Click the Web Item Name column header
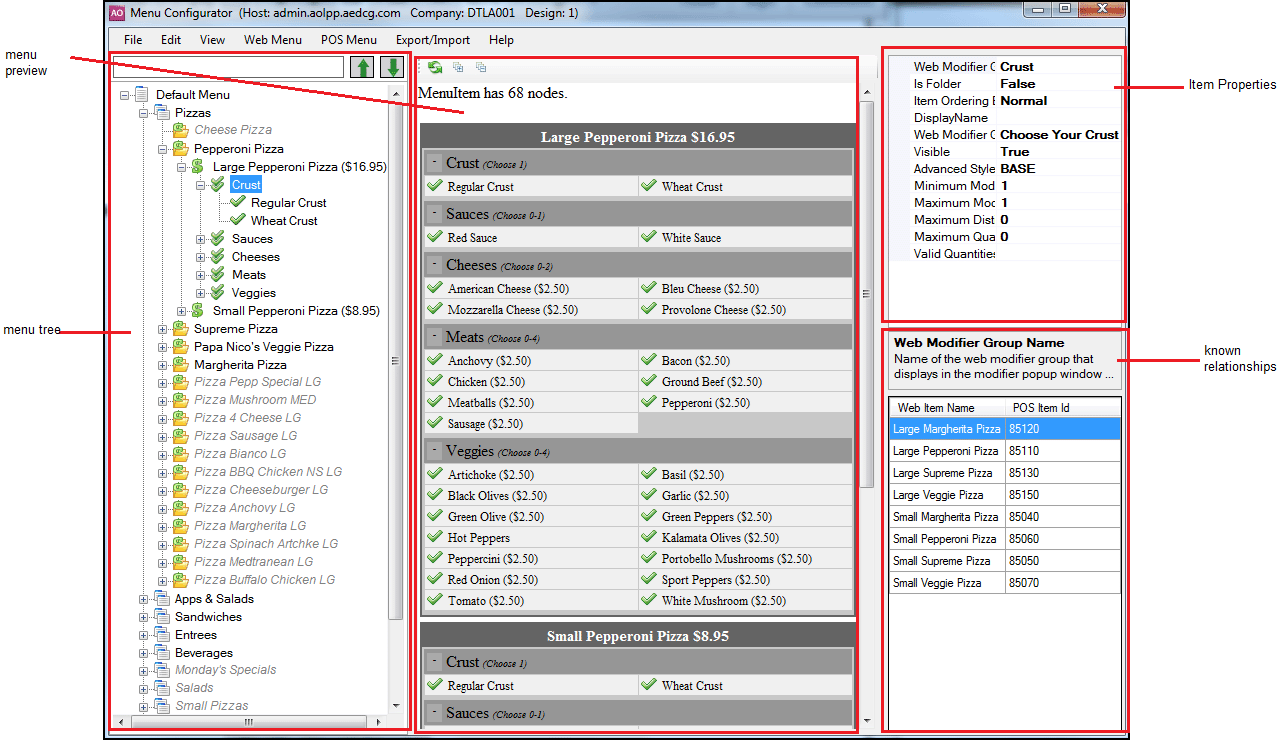Viewport: 1281px width, 740px height. pos(947,407)
